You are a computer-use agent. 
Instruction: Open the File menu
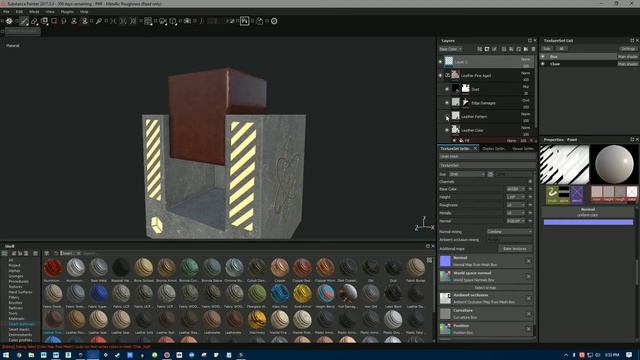[x=7, y=12]
